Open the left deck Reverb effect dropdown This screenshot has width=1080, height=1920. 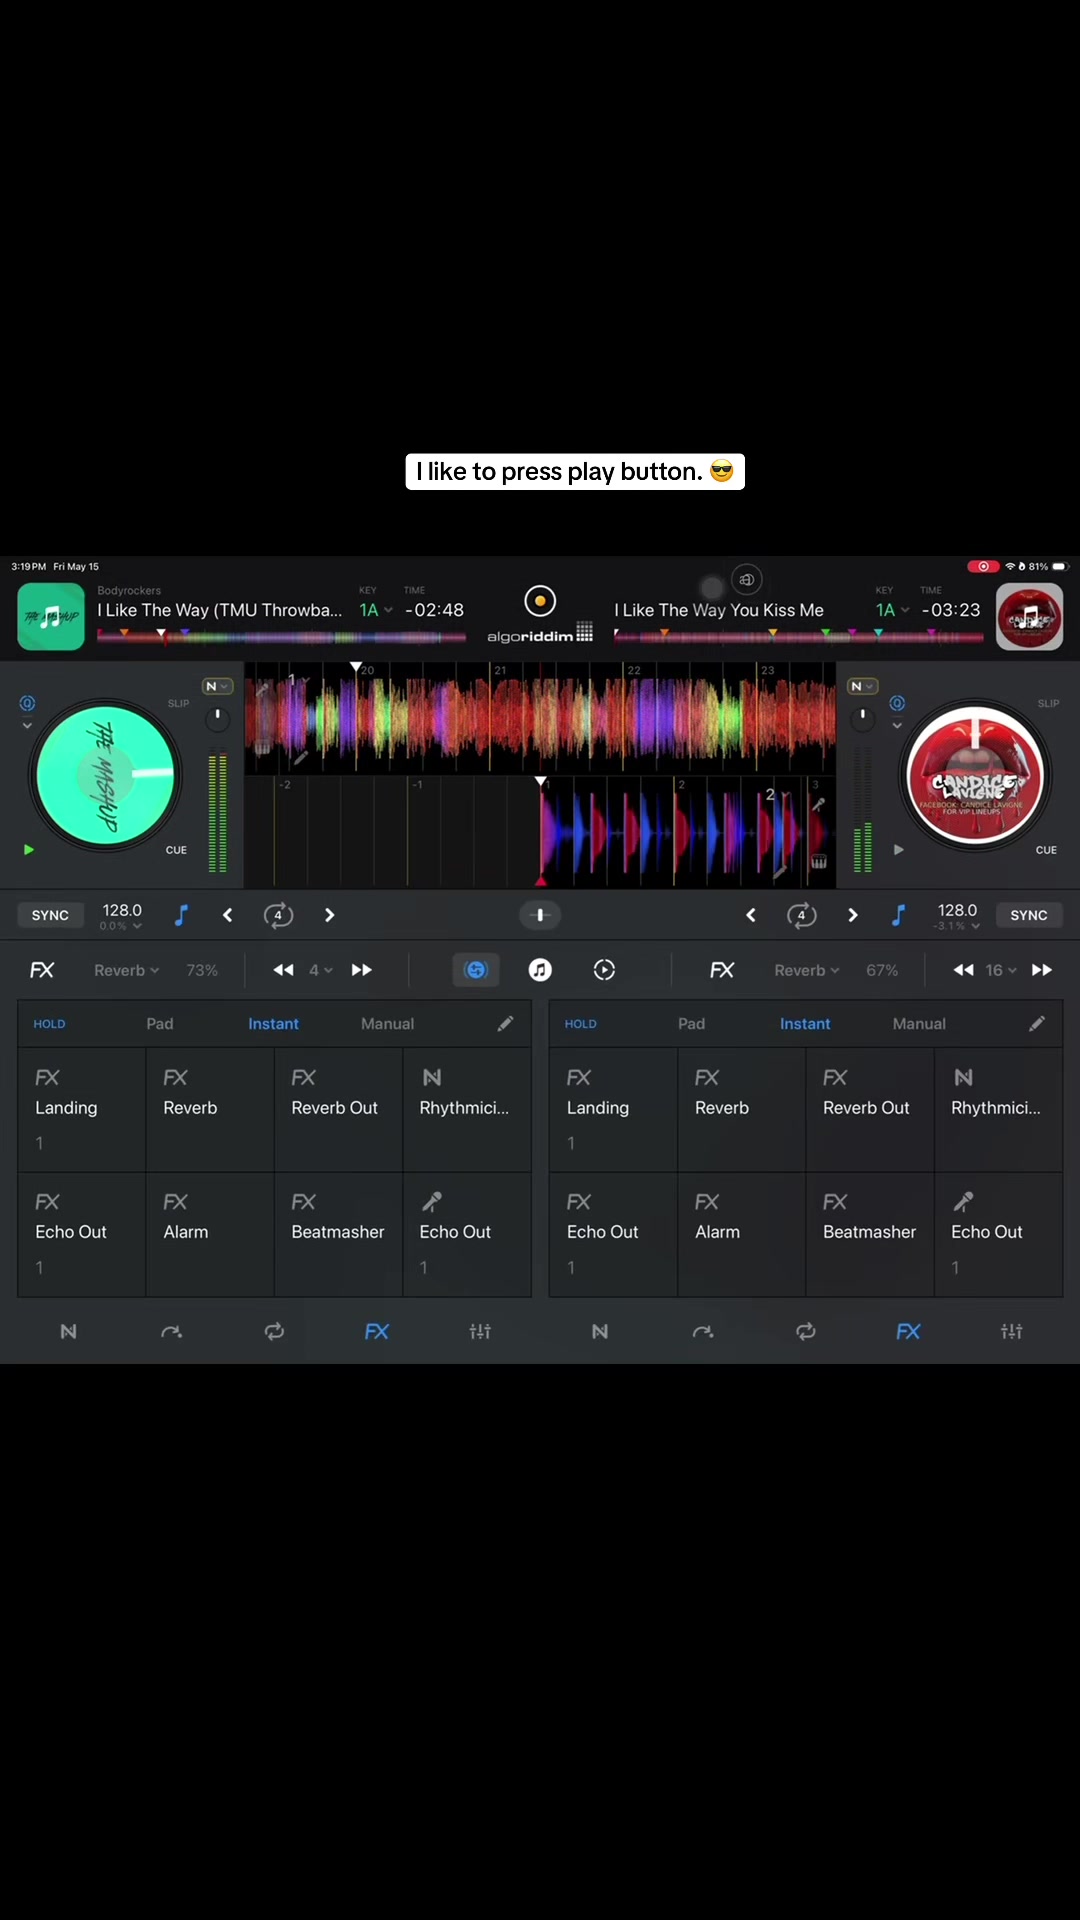[x=126, y=970]
